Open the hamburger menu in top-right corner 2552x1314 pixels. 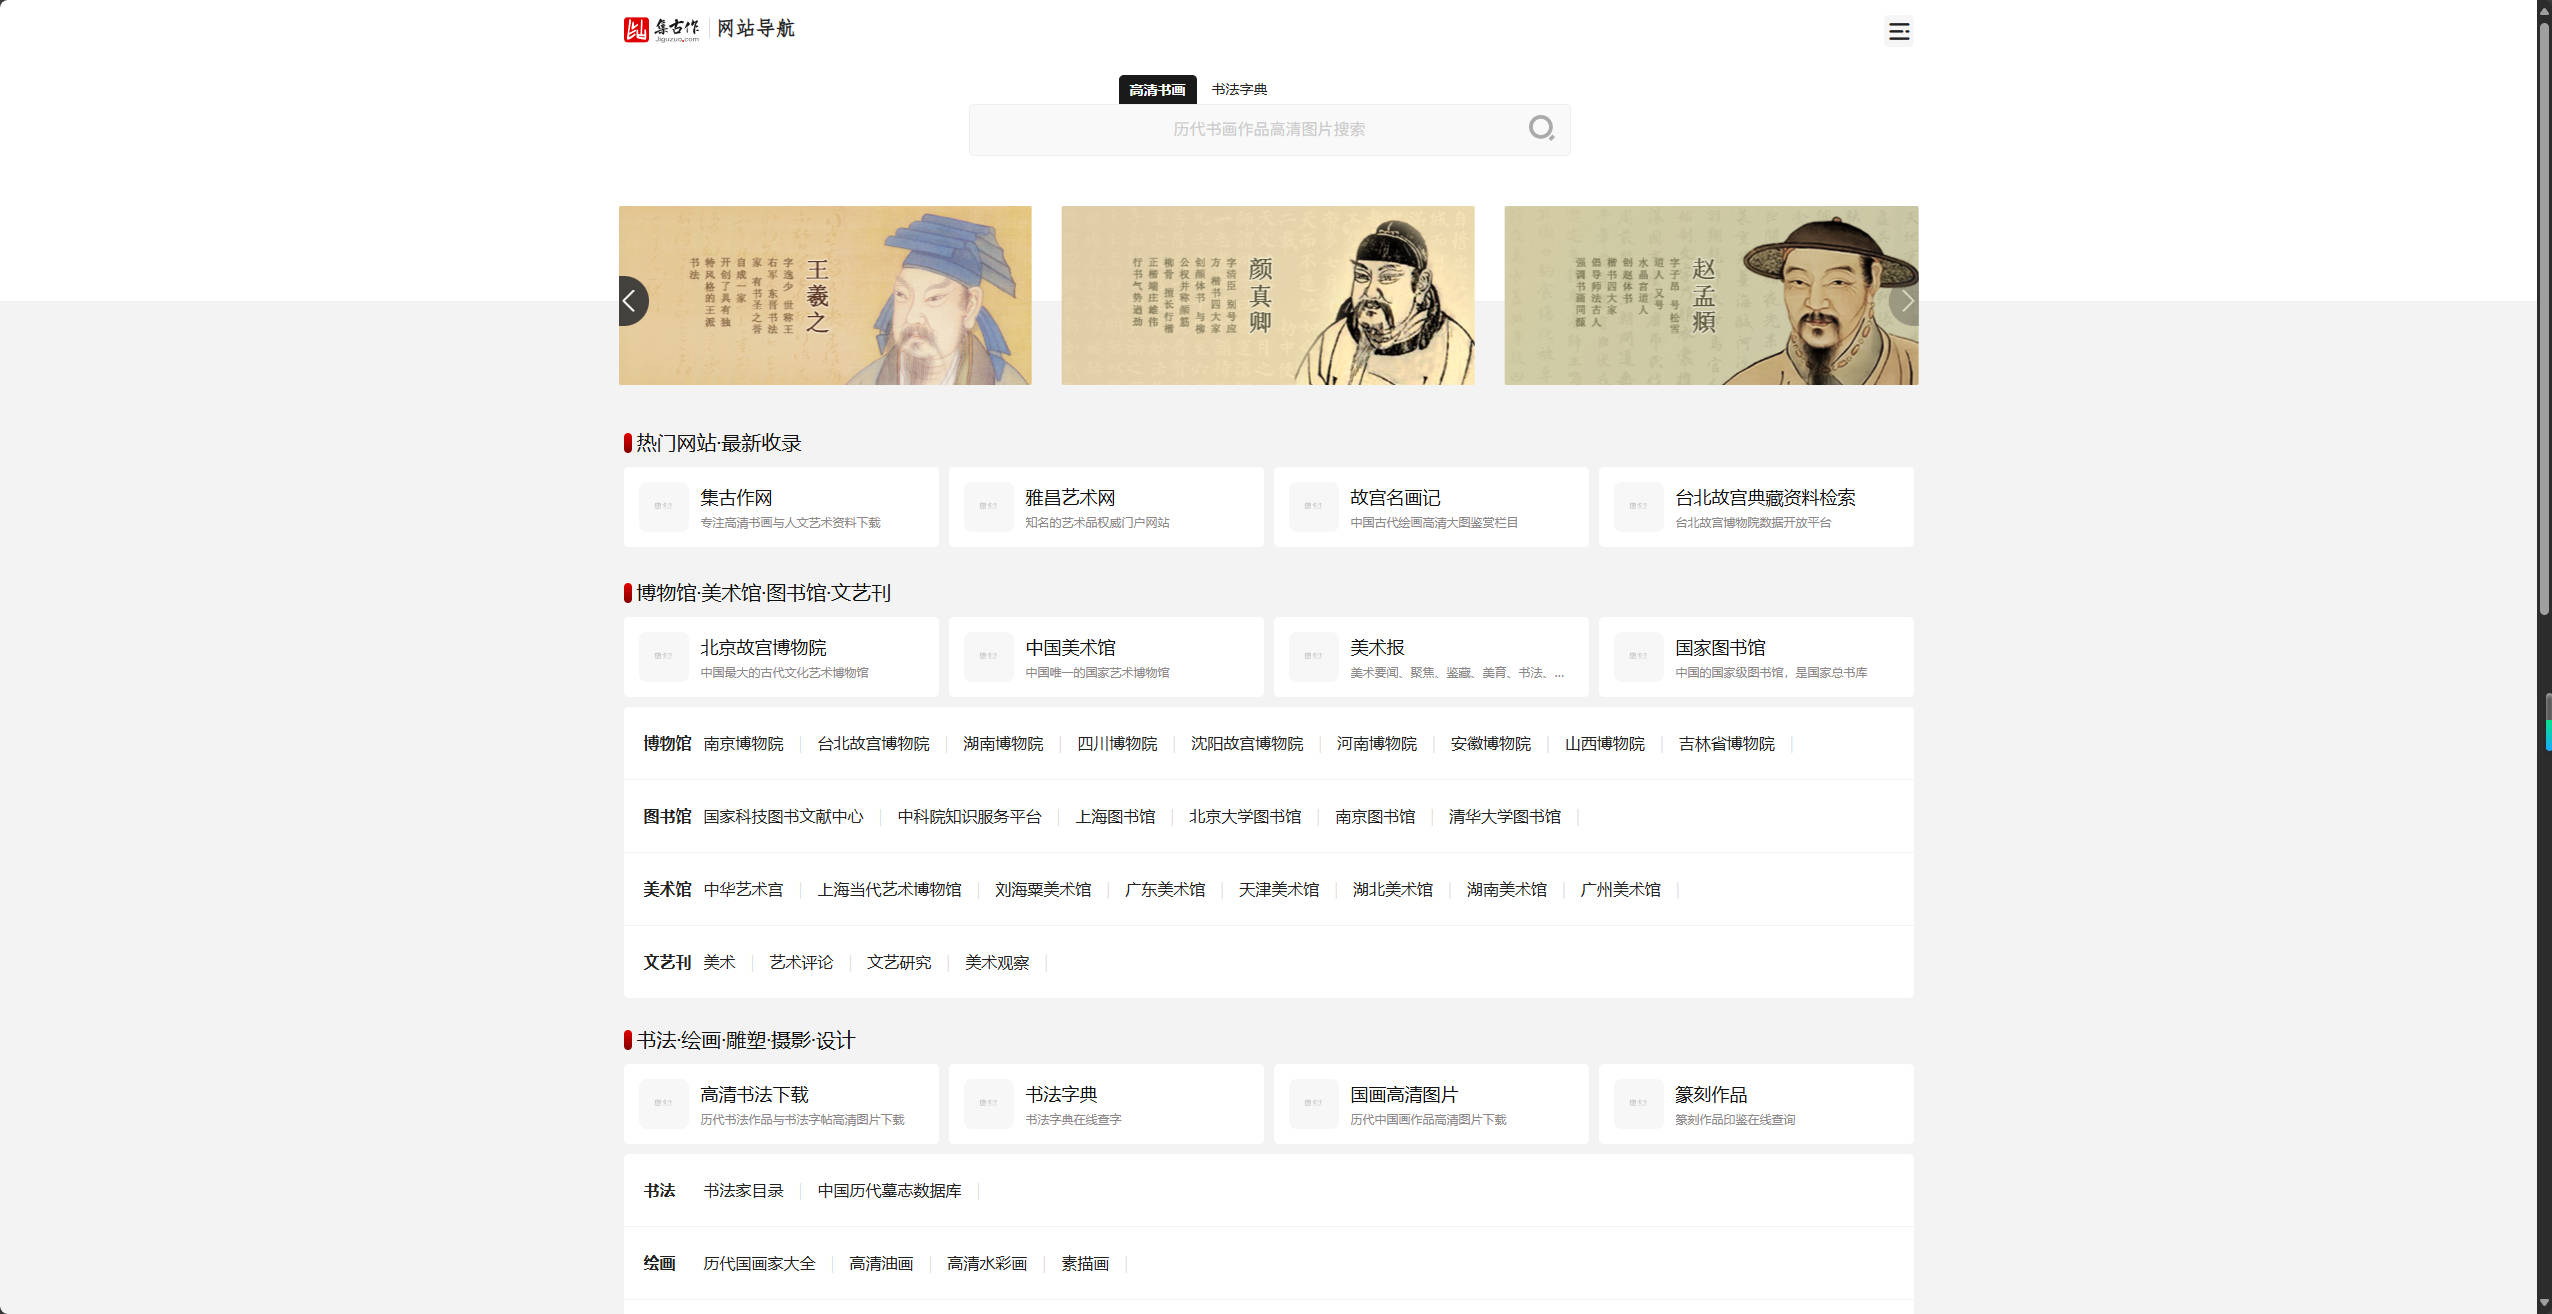(1898, 31)
